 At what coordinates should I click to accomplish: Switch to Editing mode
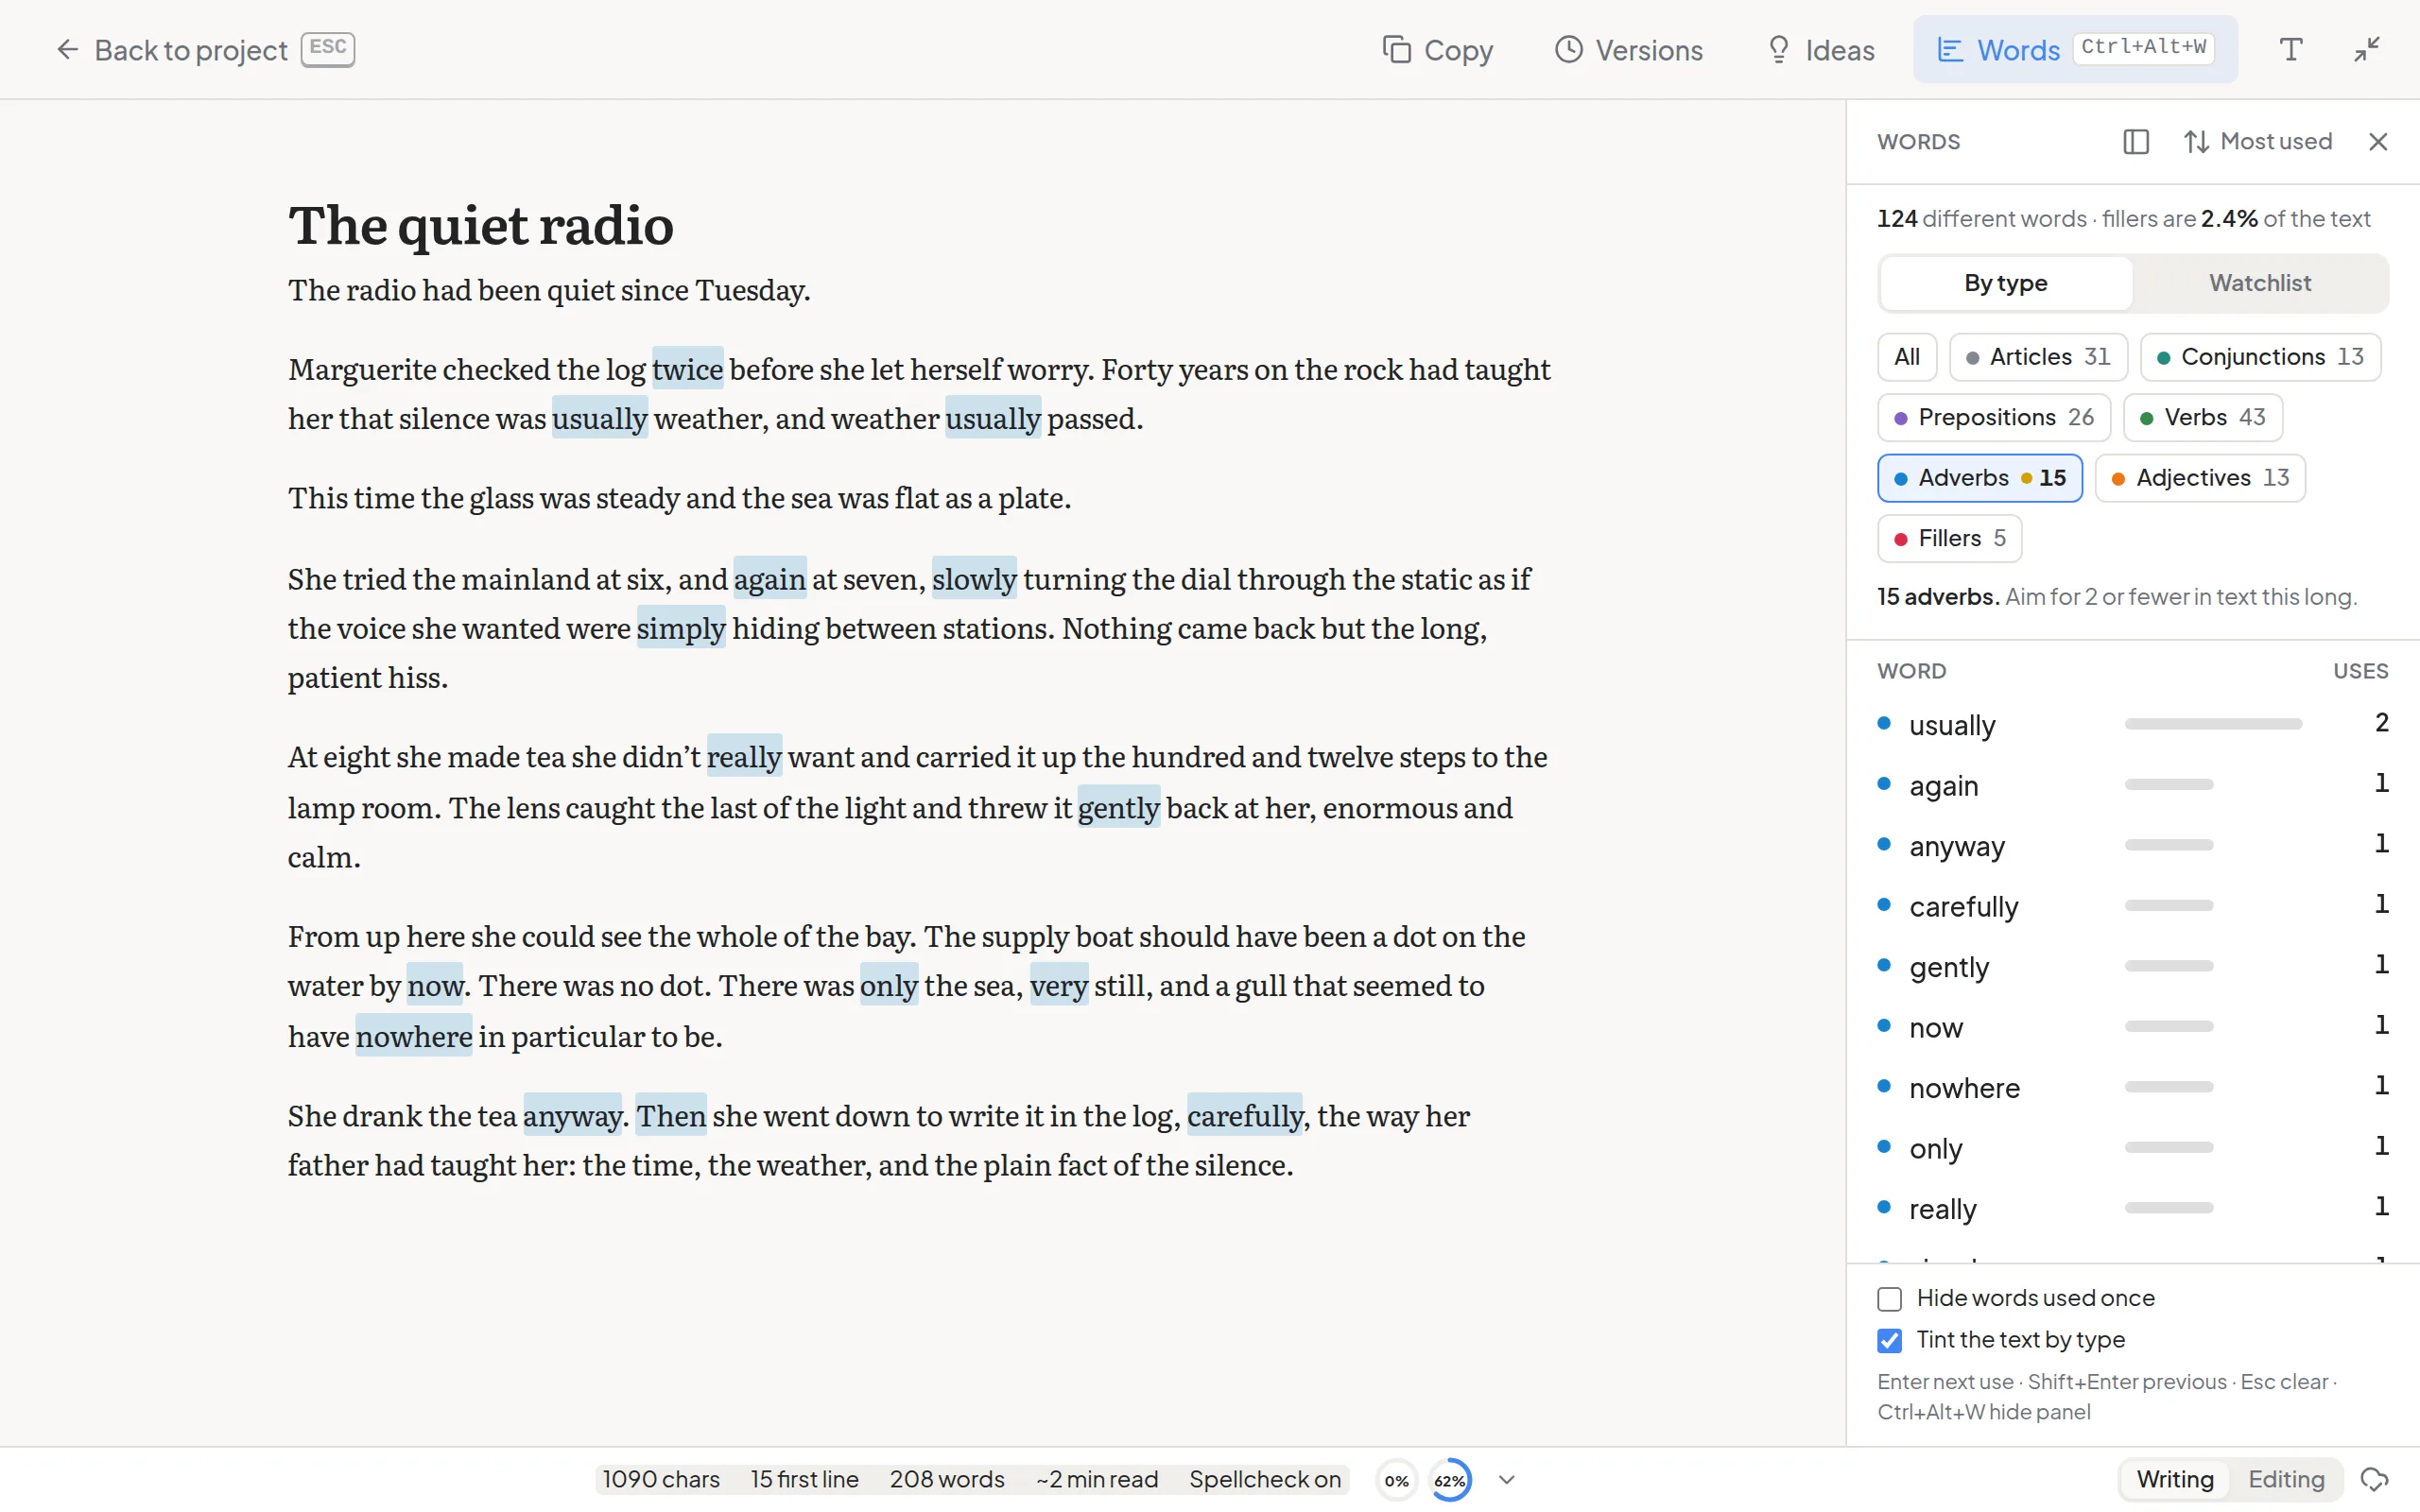tap(2286, 1480)
